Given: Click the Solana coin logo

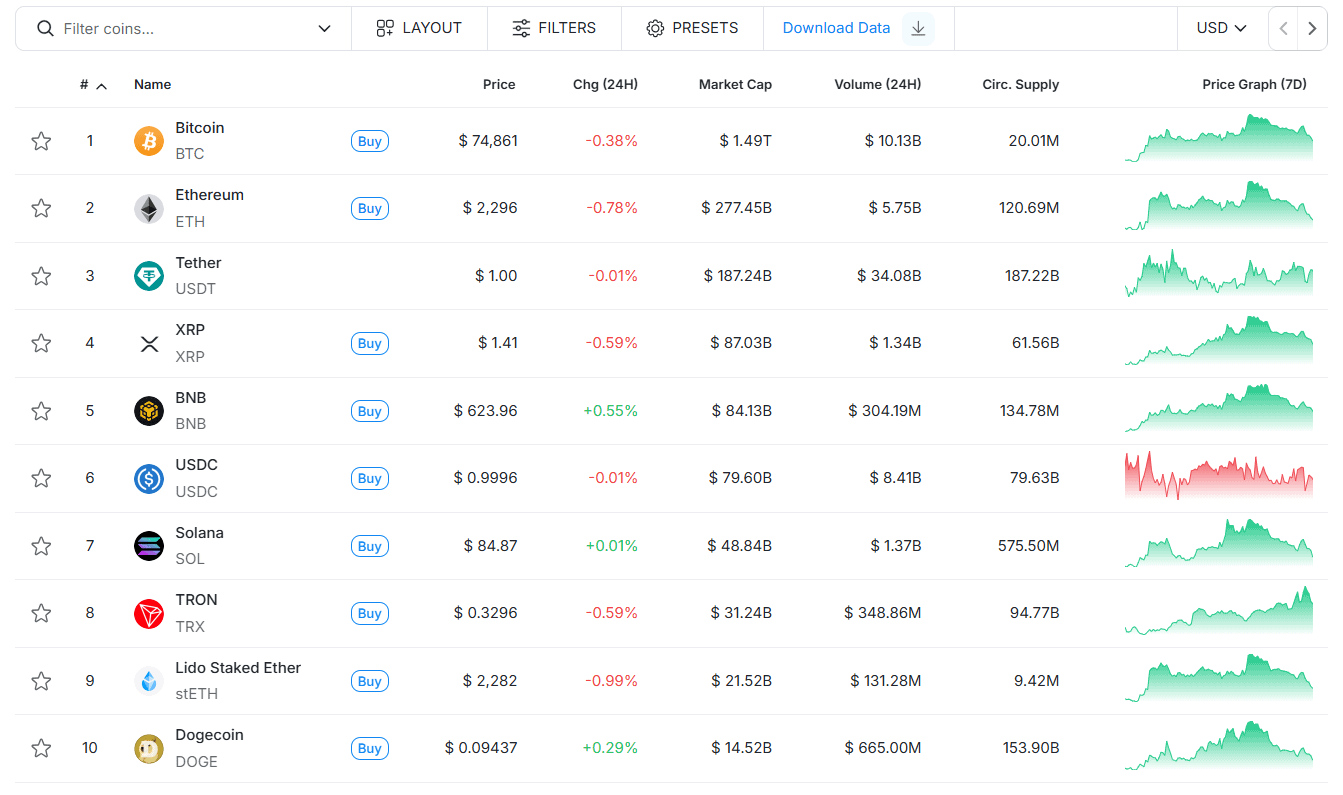Looking at the screenshot, I should click(149, 546).
